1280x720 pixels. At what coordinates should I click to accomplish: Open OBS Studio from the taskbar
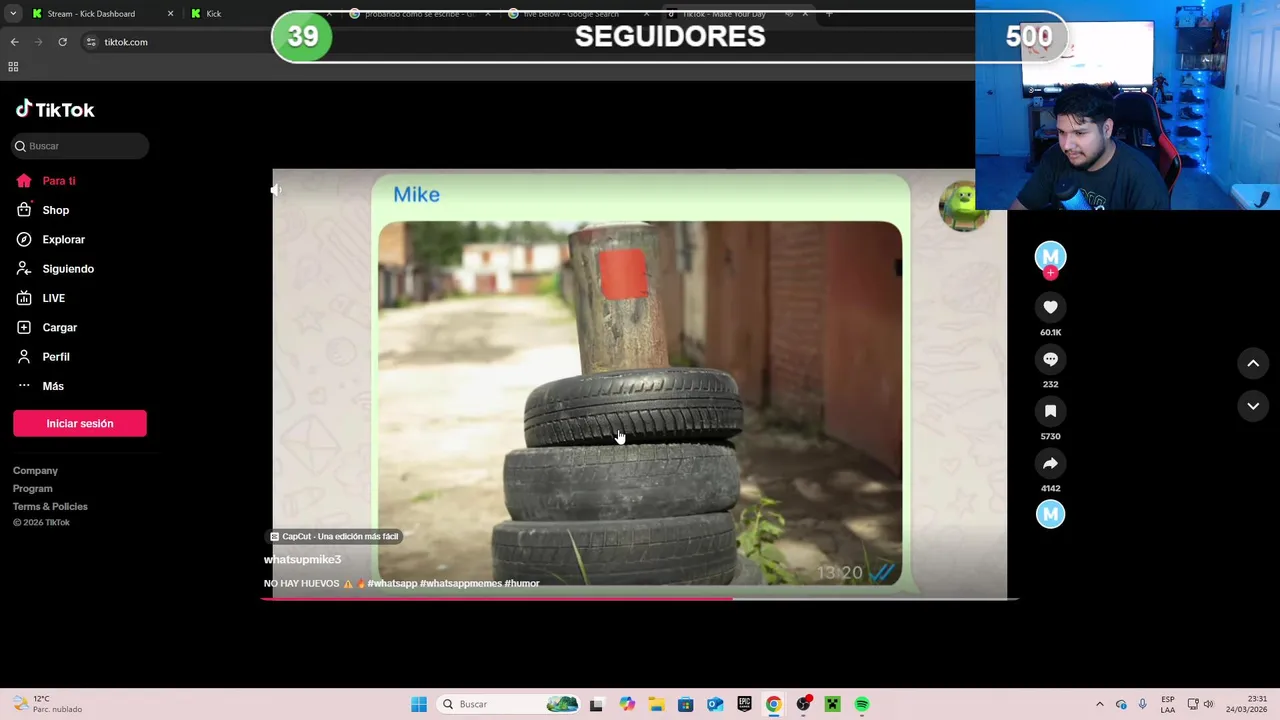(803, 704)
